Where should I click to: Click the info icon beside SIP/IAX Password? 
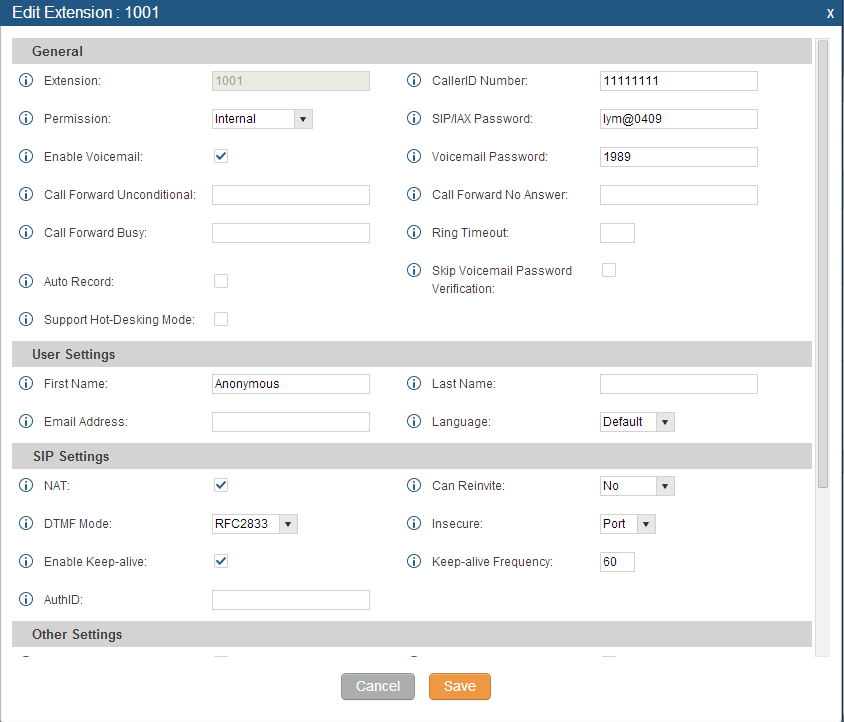point(414,118)
